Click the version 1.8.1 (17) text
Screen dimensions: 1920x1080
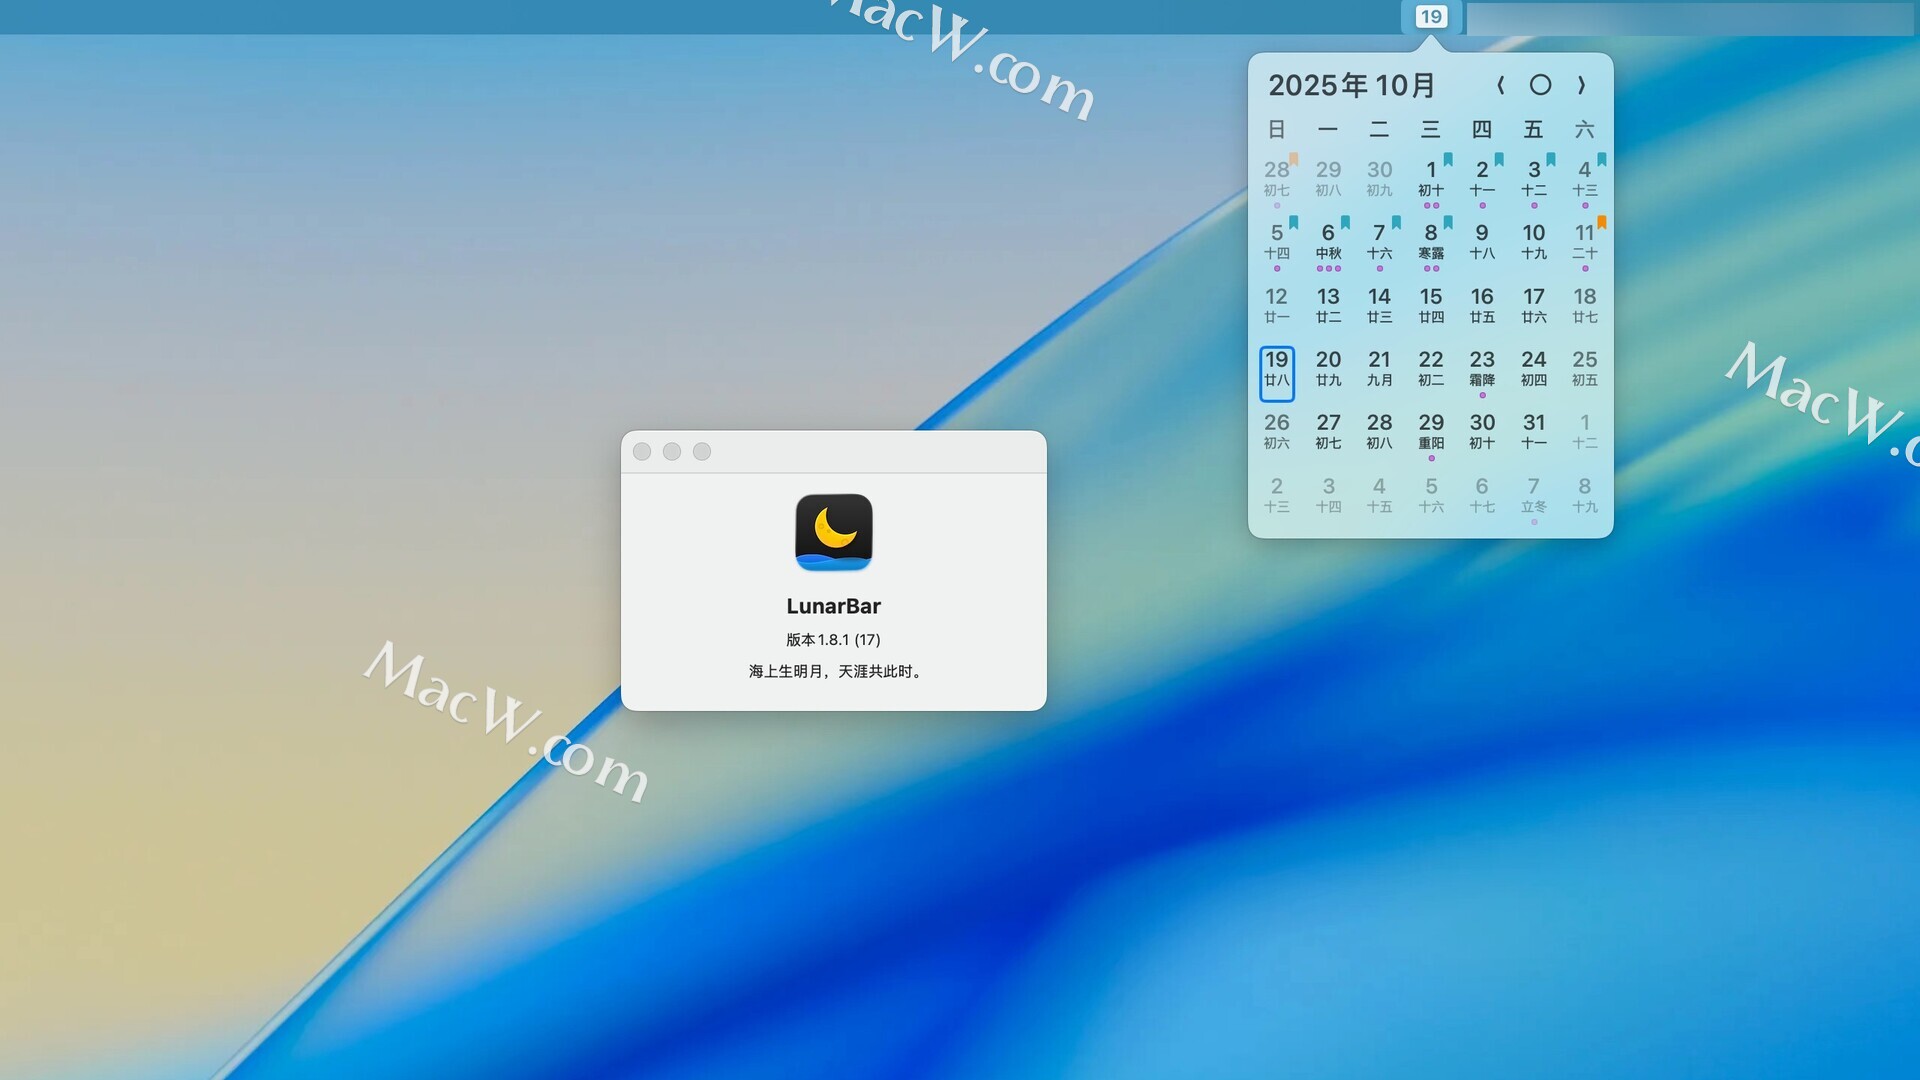[833, 640]
